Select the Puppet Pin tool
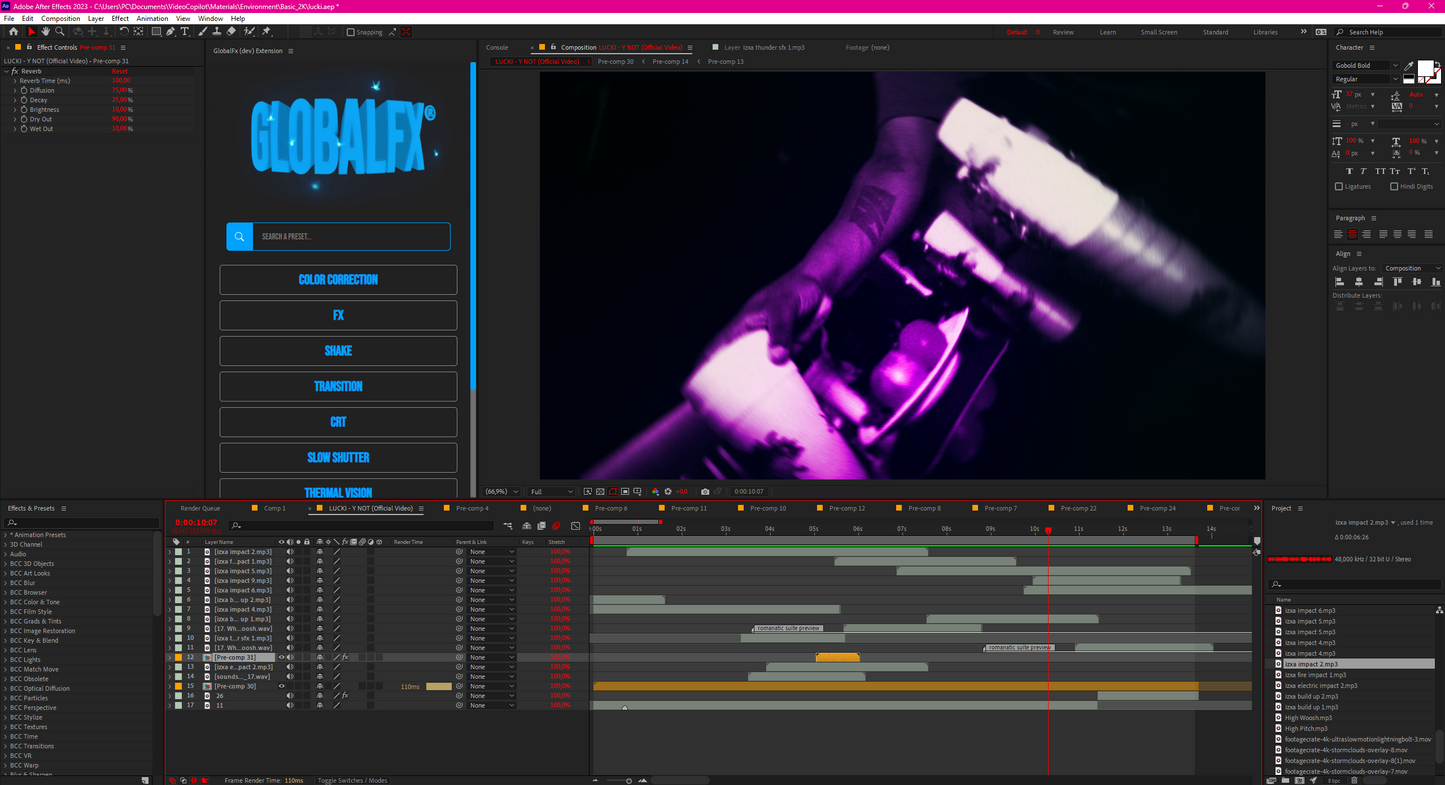The height and width of the screenshot is (785, 1445). click(x=266, y=32)
